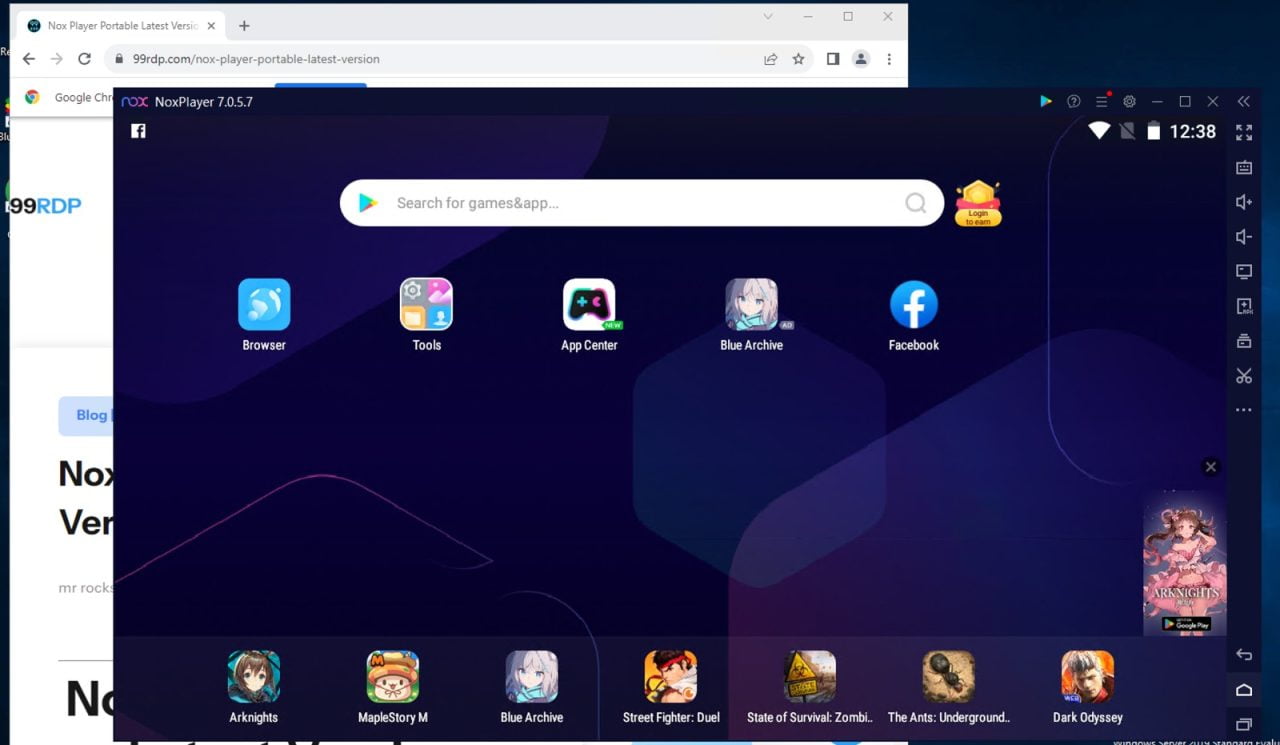This screenshot has height=745, width=1280.
Task: Click the Login to earn button
Action: click(x=977, y=208)
